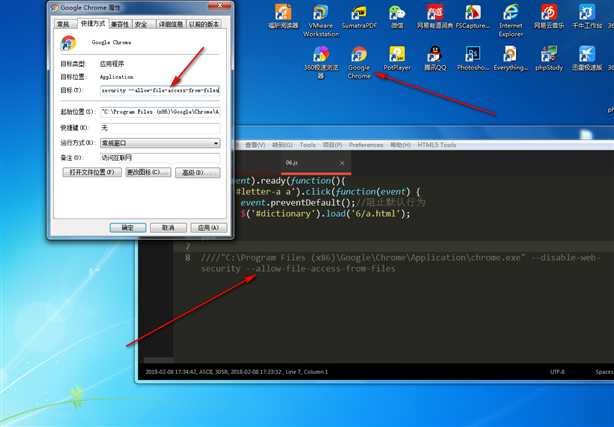614x427 pixels.
Task: Click into the 起始位置 path field
Action: [x=160, y=112]
